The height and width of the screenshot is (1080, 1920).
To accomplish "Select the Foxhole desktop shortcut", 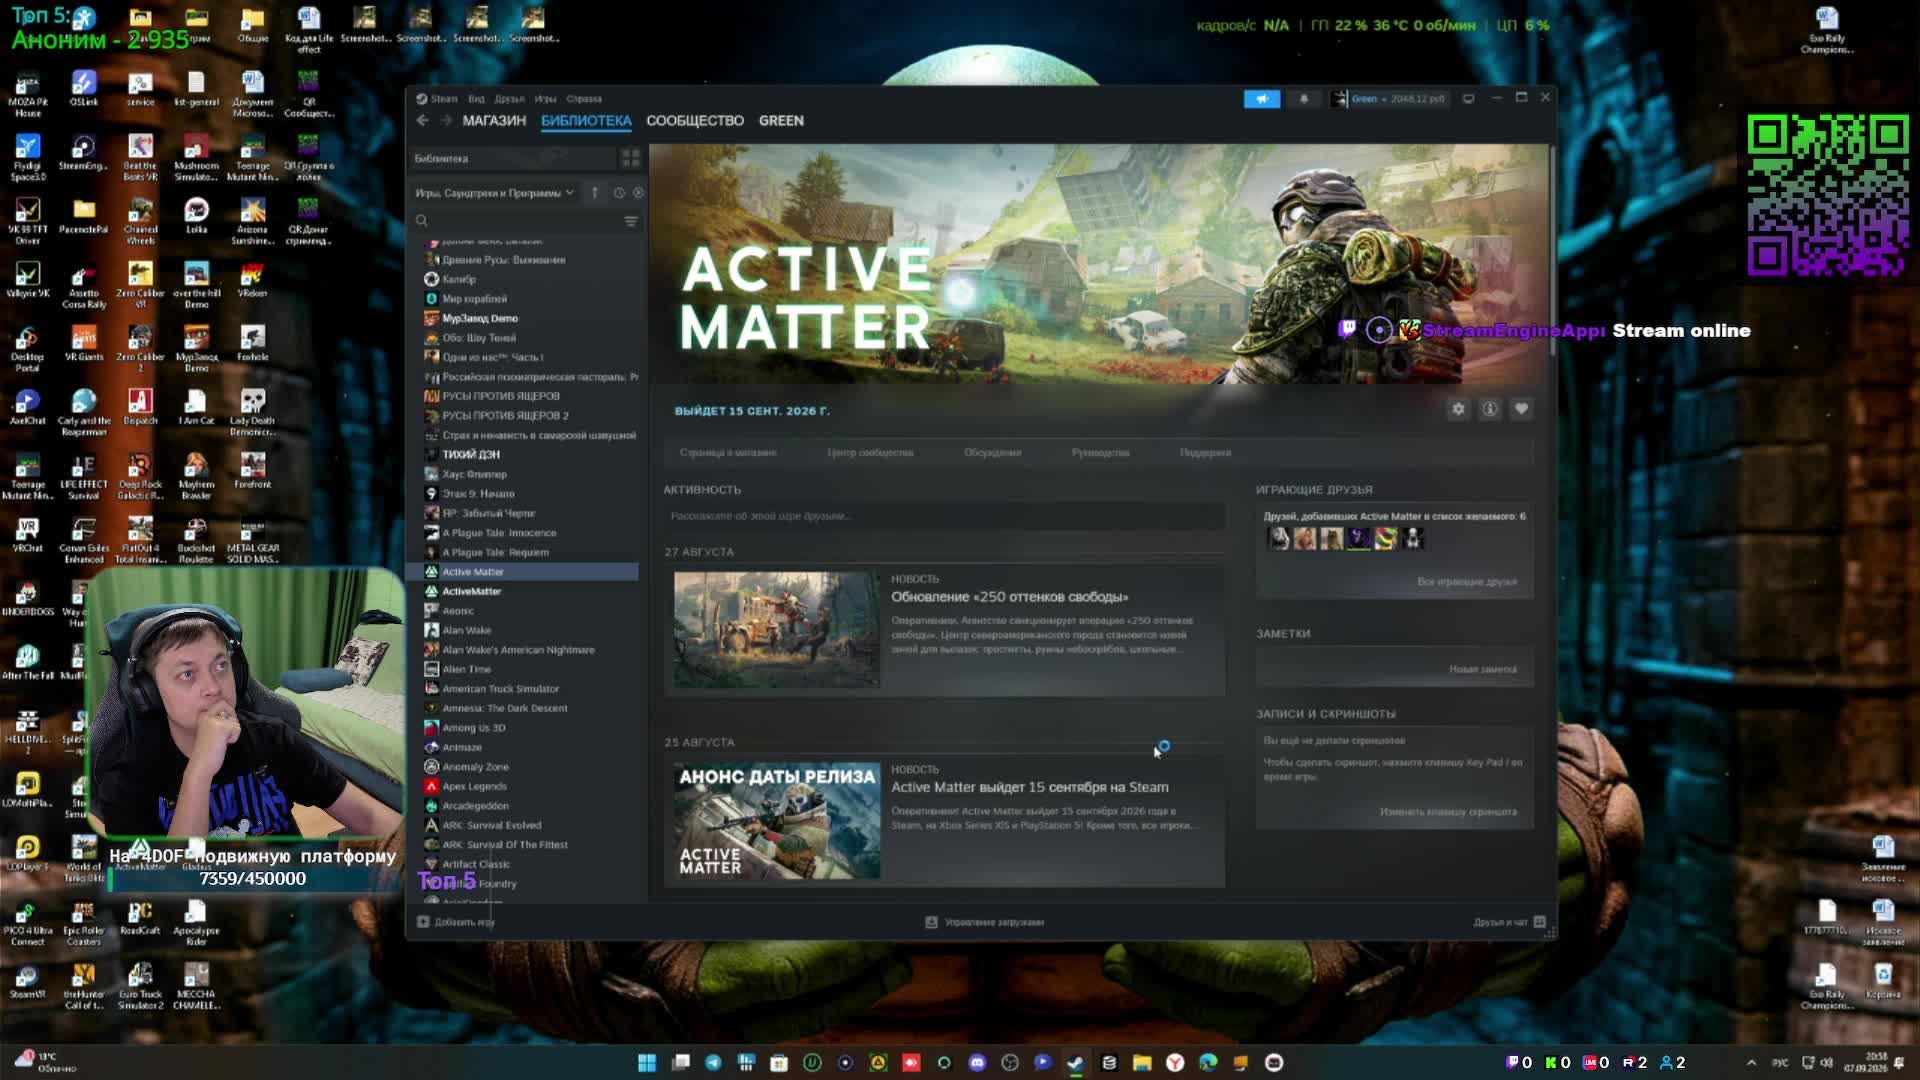I will [252, 344].
